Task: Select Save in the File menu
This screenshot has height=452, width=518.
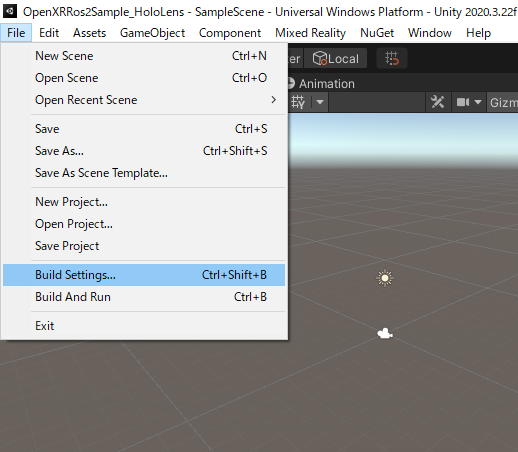Action: click(x=144, y=129)
